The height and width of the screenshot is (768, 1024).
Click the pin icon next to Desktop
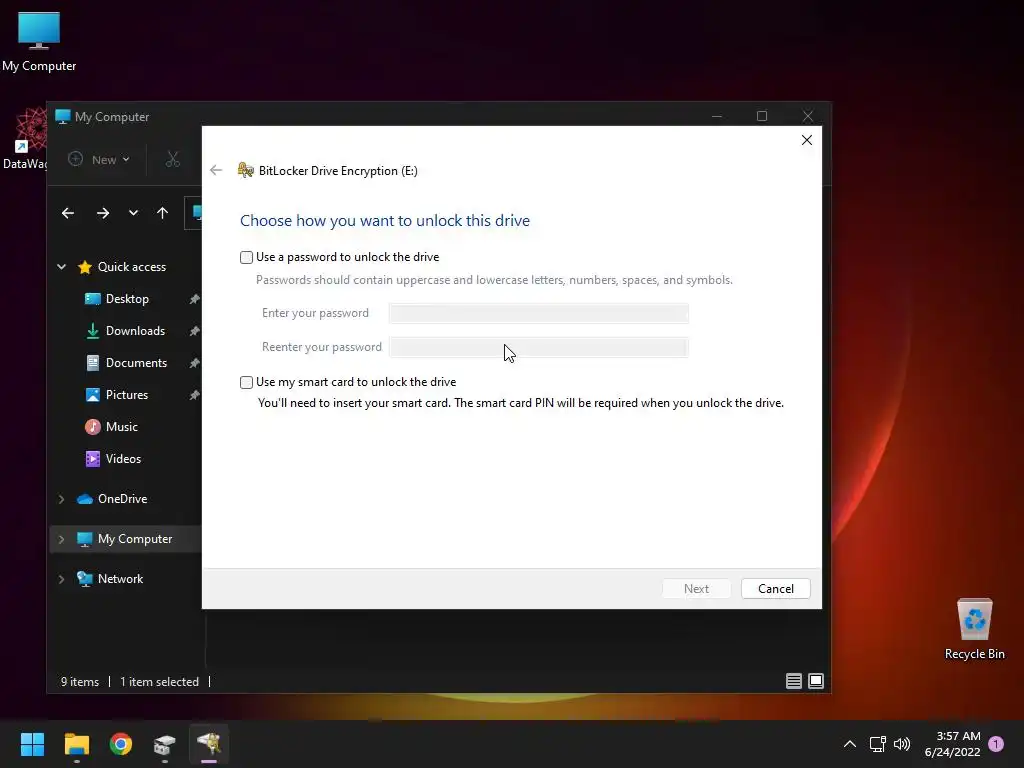(194, 299)
